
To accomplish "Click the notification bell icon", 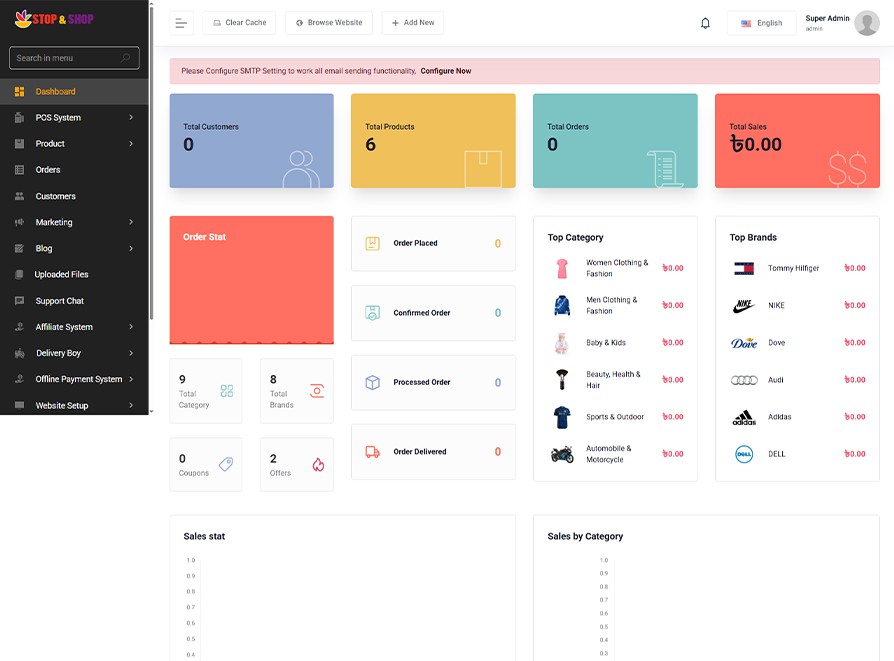I will [705, 23].
